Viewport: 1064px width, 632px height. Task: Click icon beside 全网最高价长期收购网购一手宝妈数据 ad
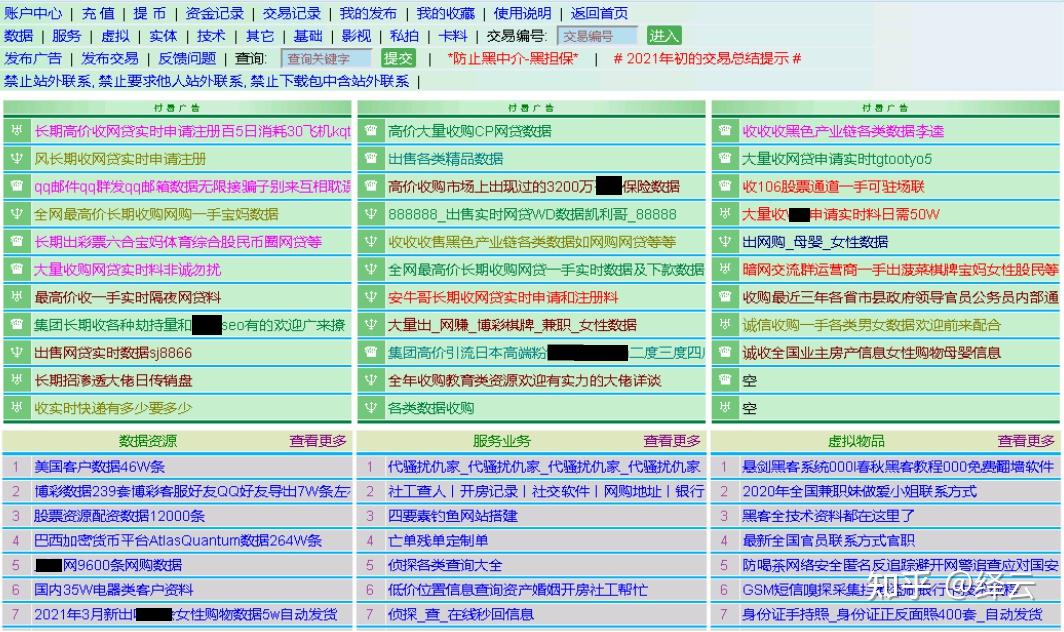tap(17, 214)
